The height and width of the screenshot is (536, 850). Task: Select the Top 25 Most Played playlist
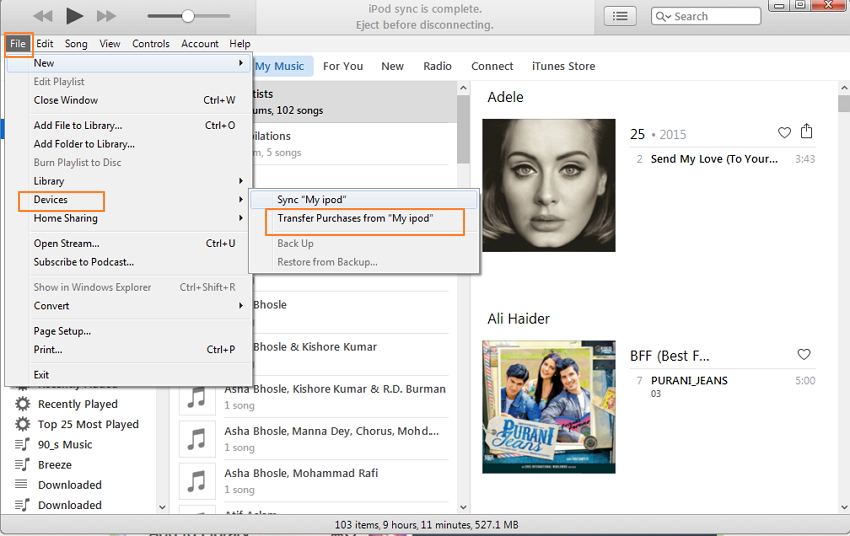click(88, 424)
